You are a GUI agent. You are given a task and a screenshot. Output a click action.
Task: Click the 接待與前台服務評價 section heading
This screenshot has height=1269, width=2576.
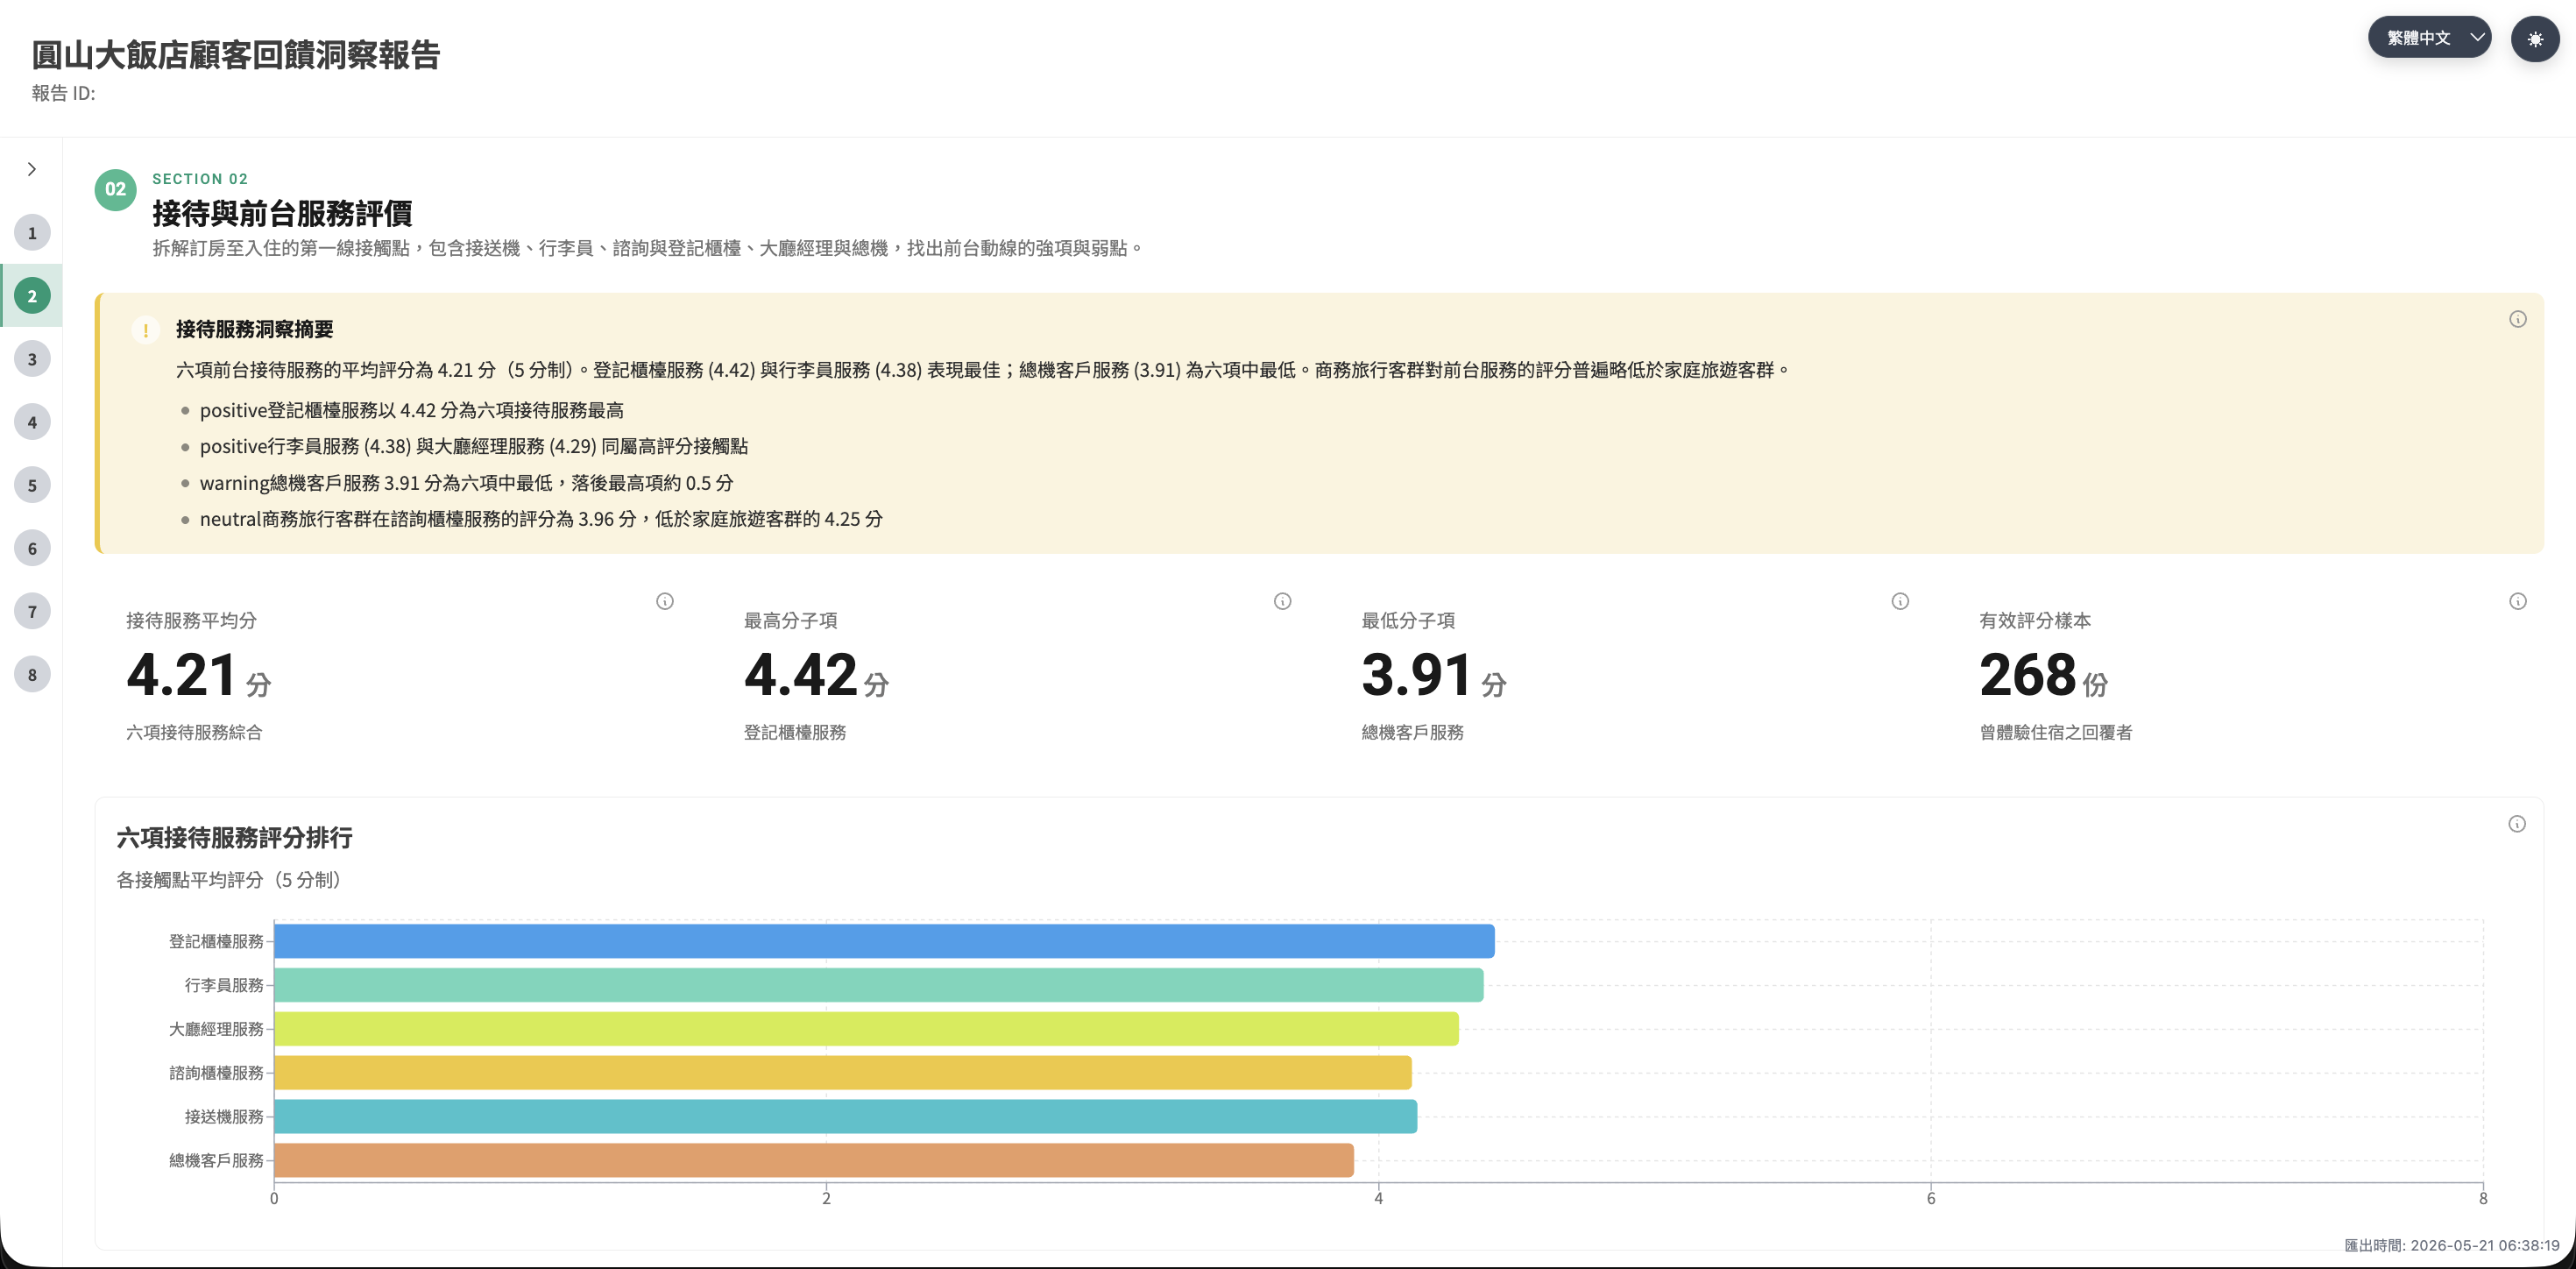point(282,213)
